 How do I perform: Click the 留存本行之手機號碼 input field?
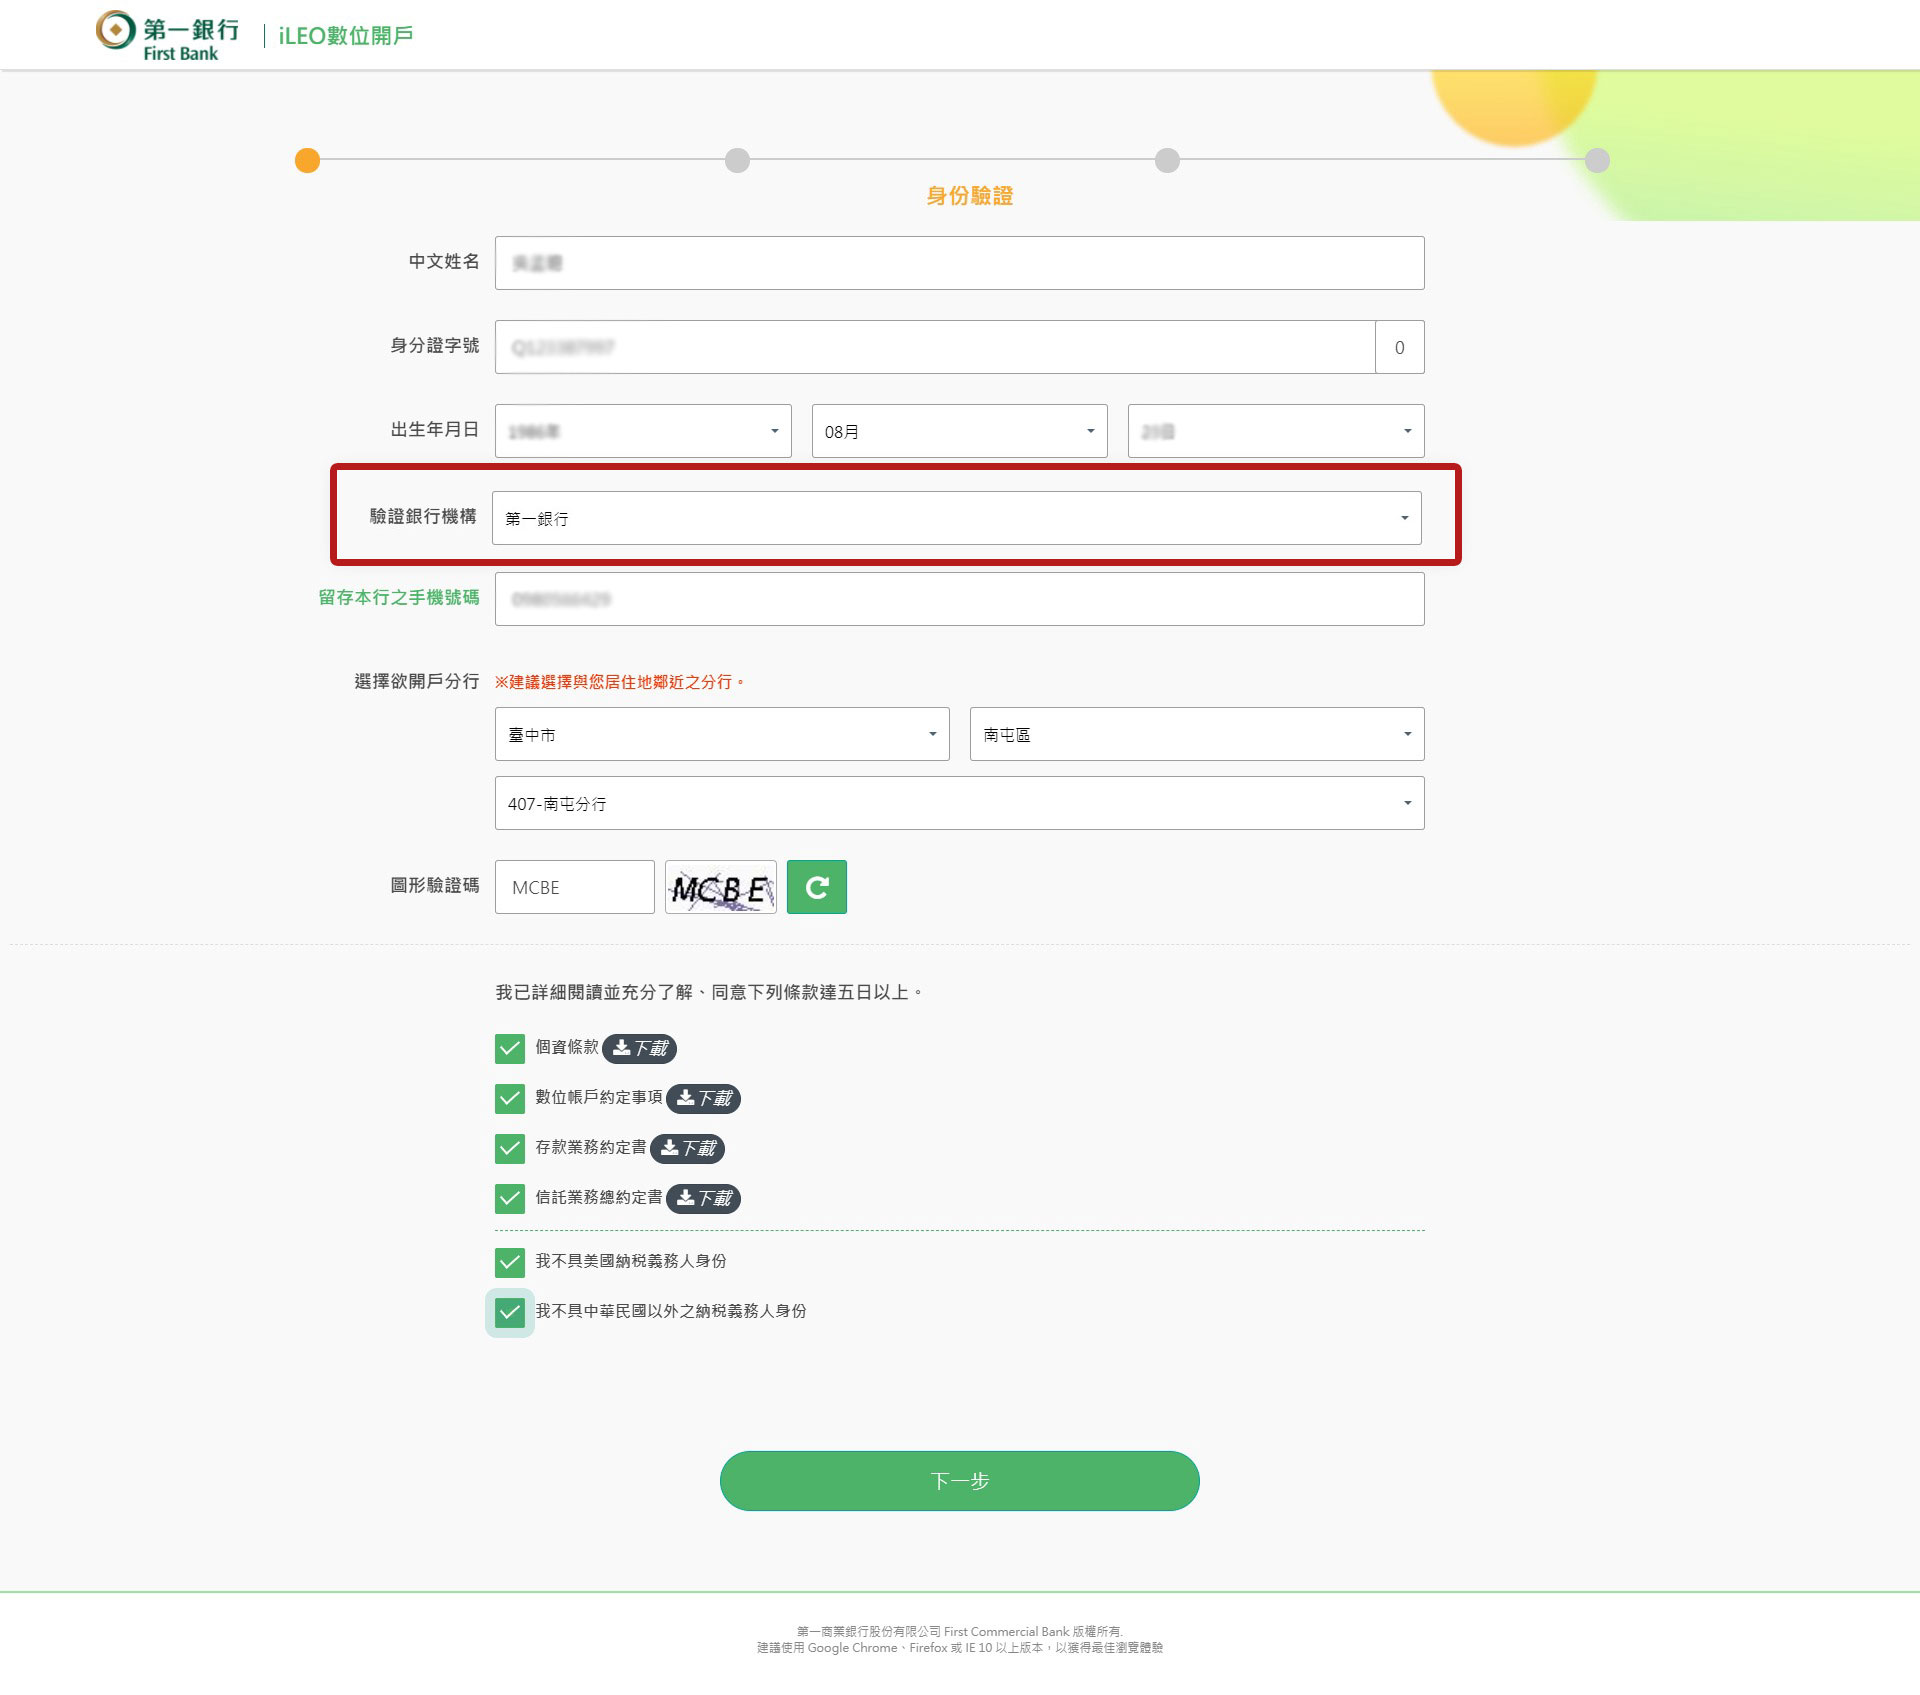pyautogui.click(x=959, y=599)
